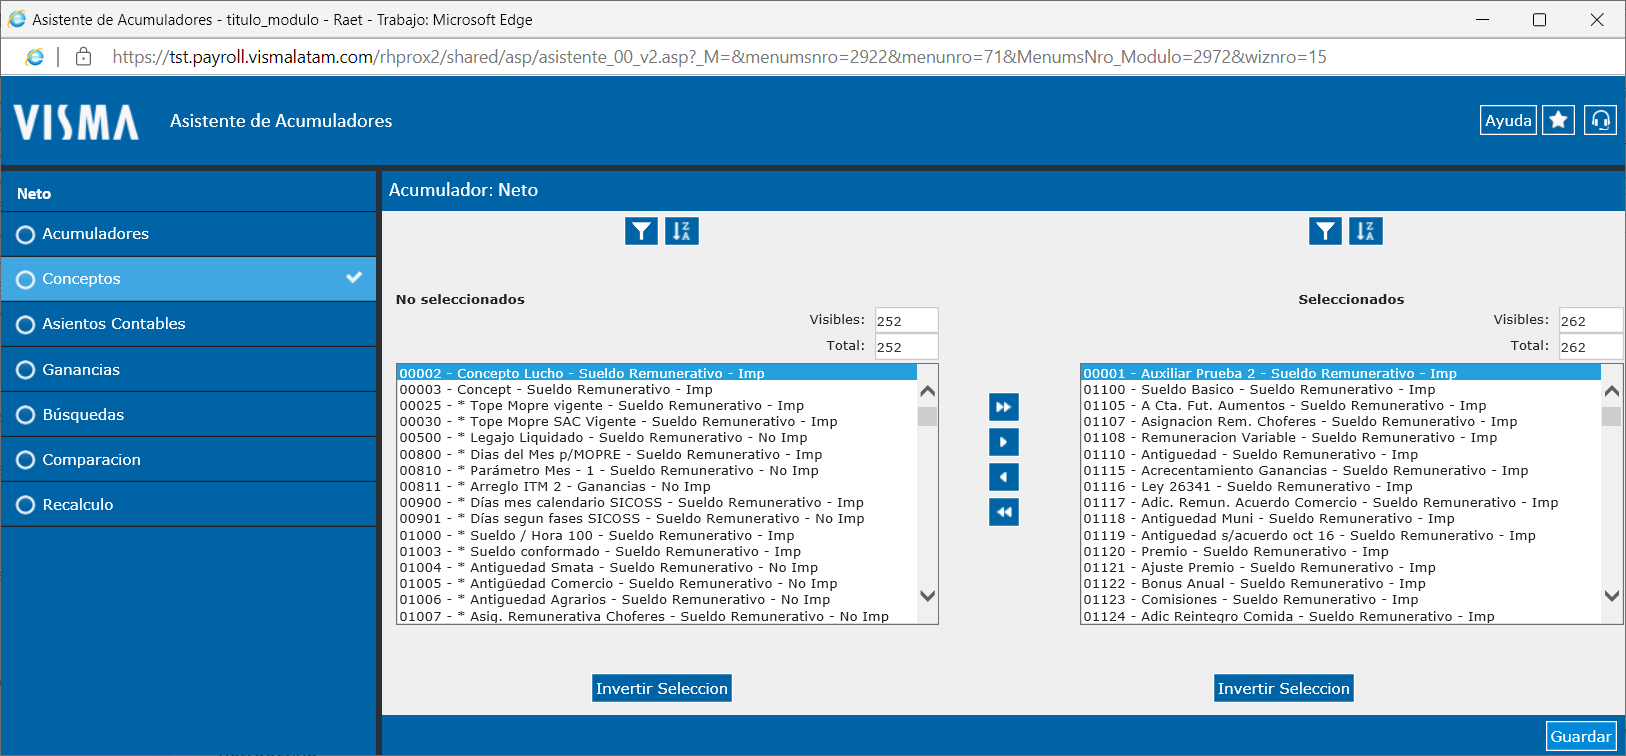1626x756 pixels.
Task: Select '00800 - * Dias del Mes p/MOPRE' row
Action: click(x=657, y=454)
